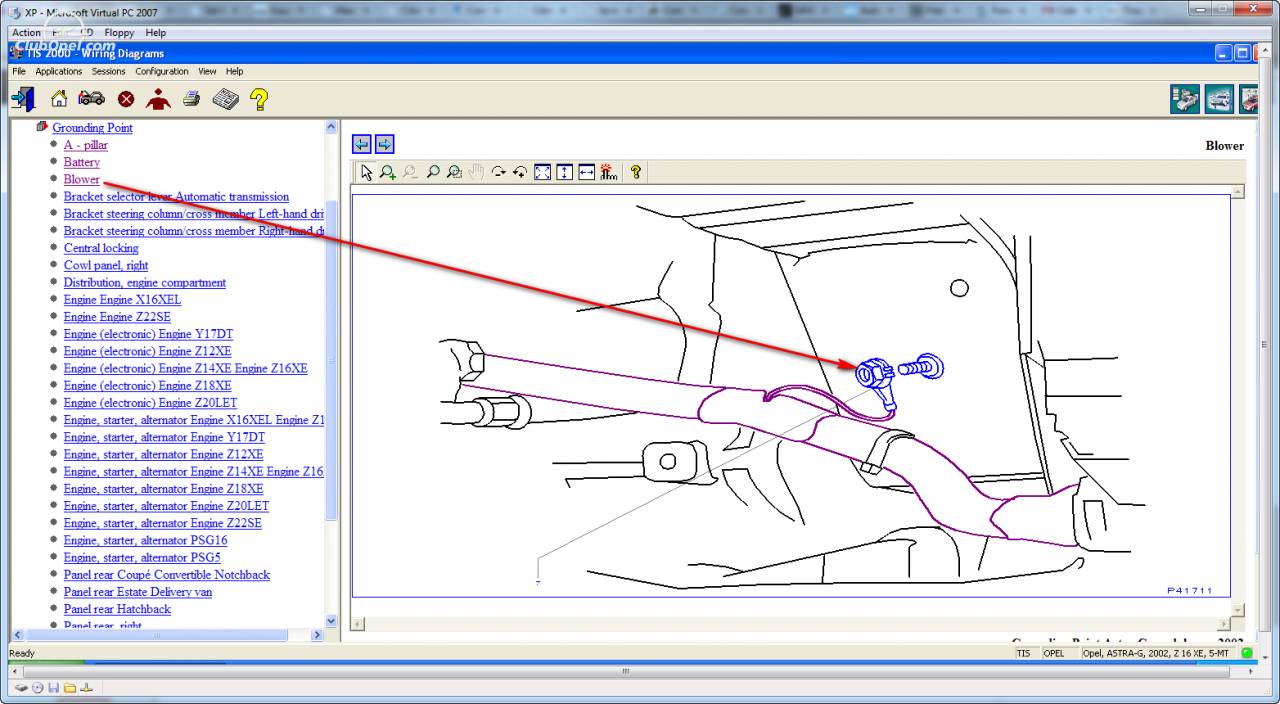Navigate forward with the right arrow button
The width and height of the screenshot is (1280, 704).
(384, 144)
